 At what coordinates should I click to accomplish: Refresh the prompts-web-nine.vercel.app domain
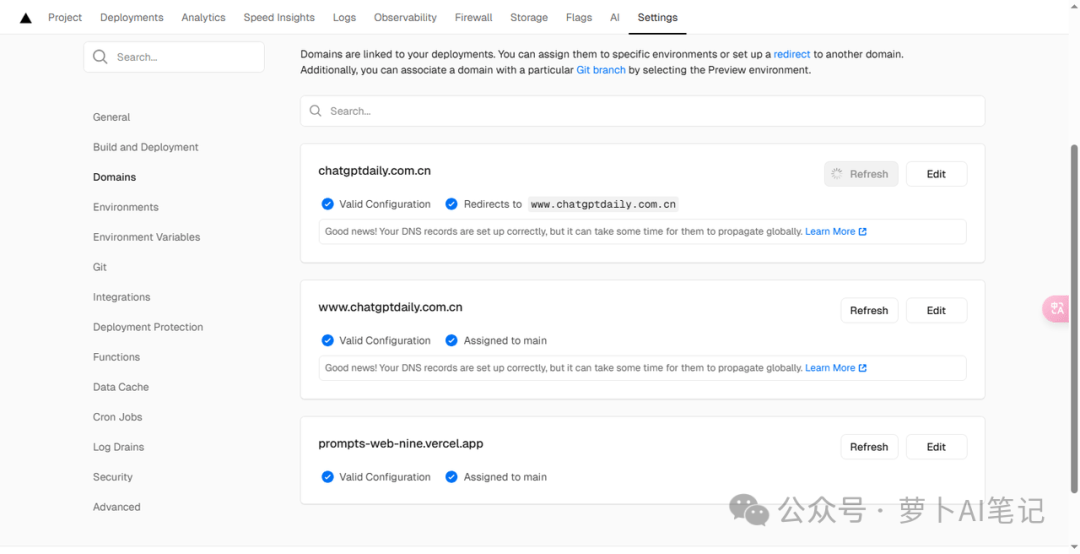point(869,447)
